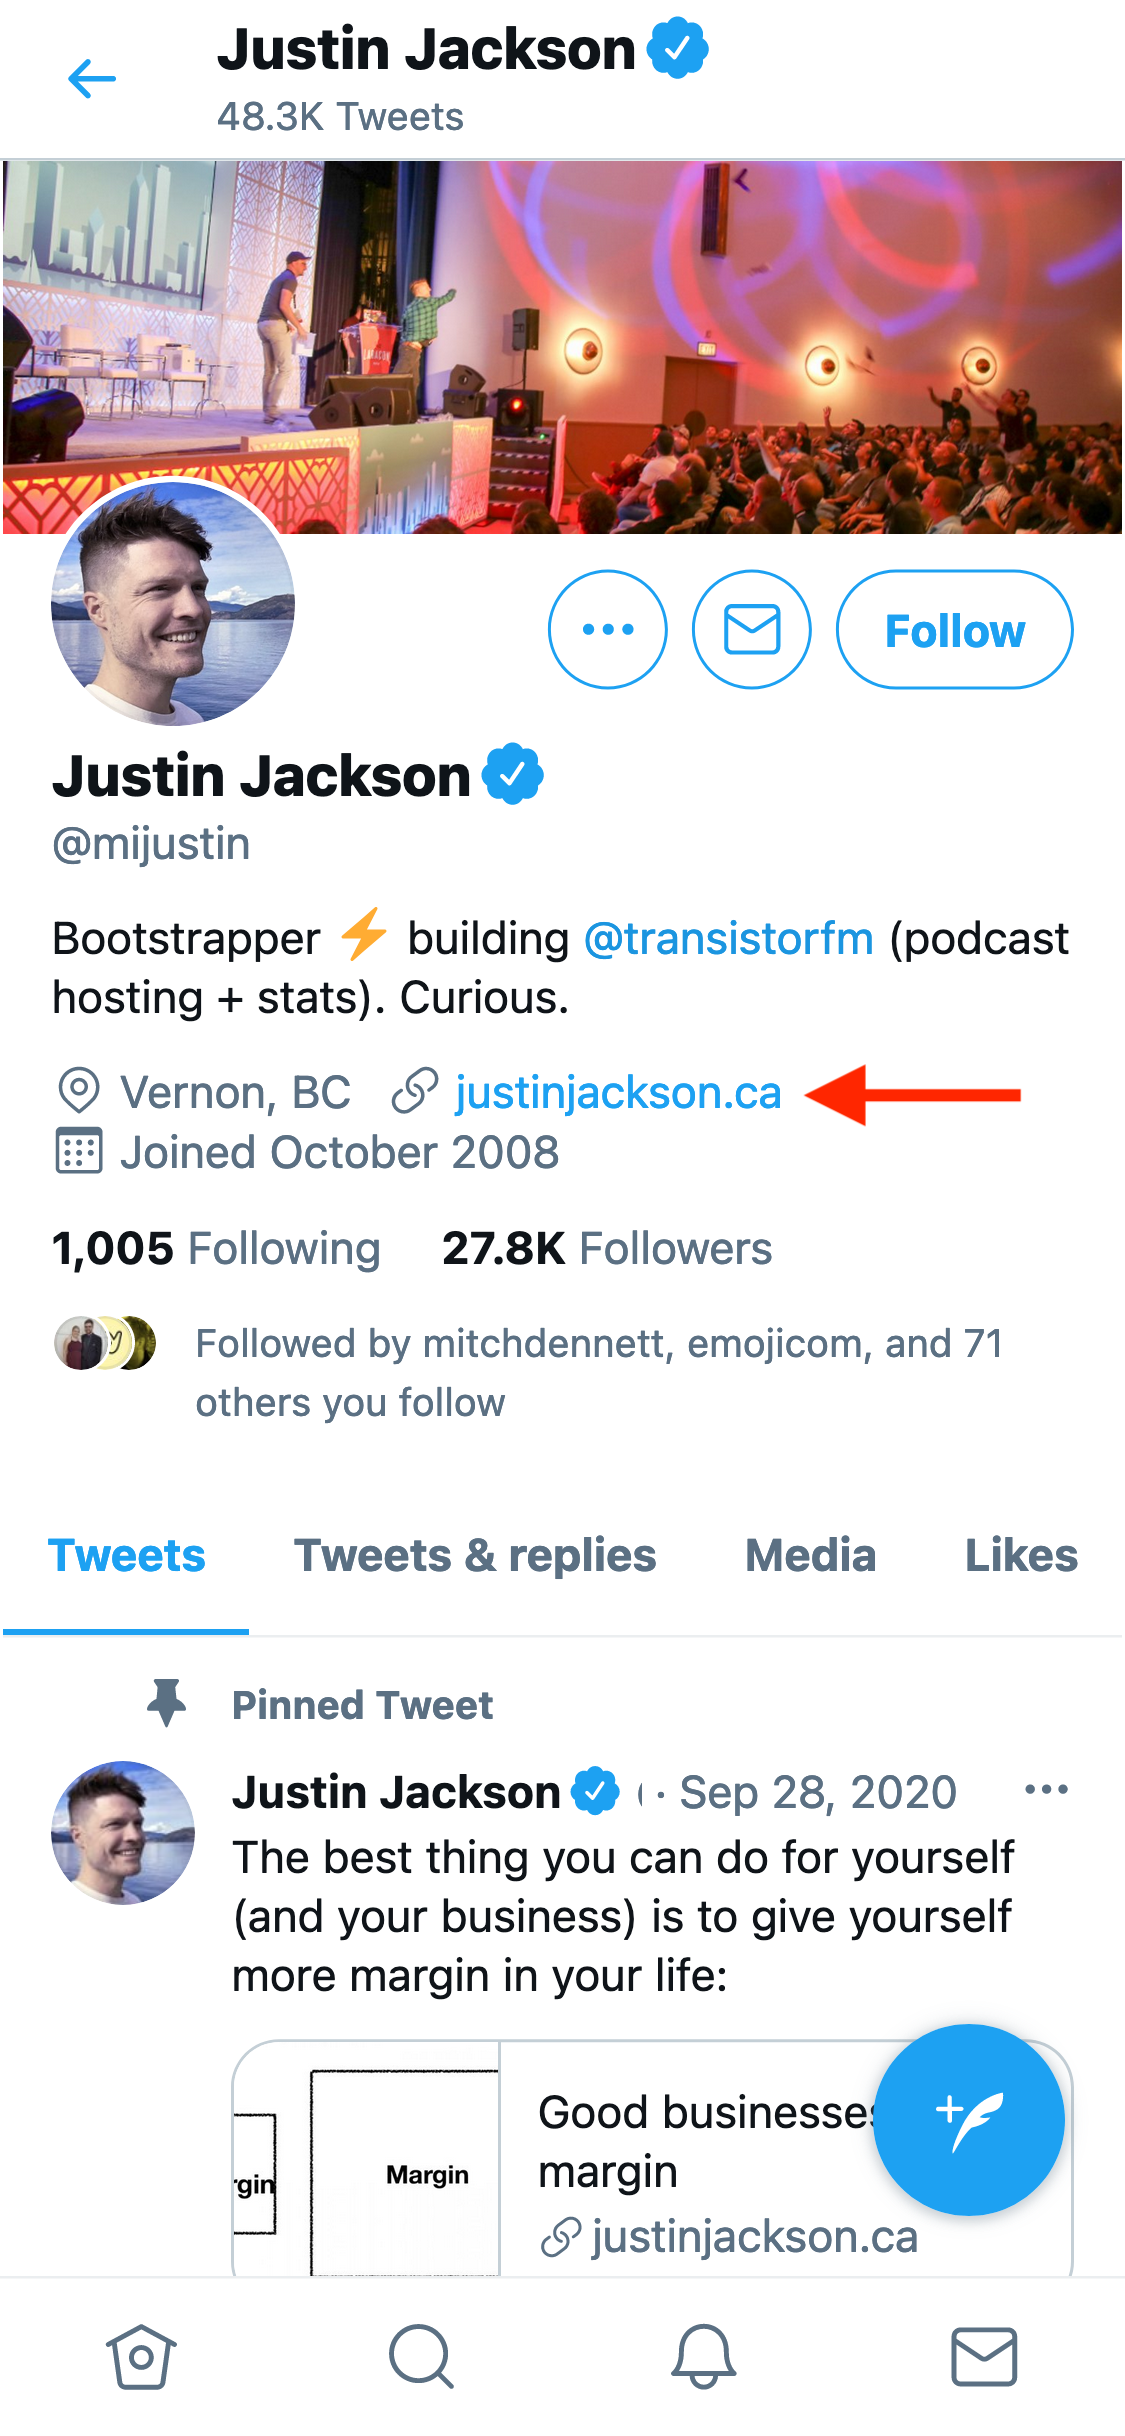Open the justinjackson.ca website link

pos(617,1092)
